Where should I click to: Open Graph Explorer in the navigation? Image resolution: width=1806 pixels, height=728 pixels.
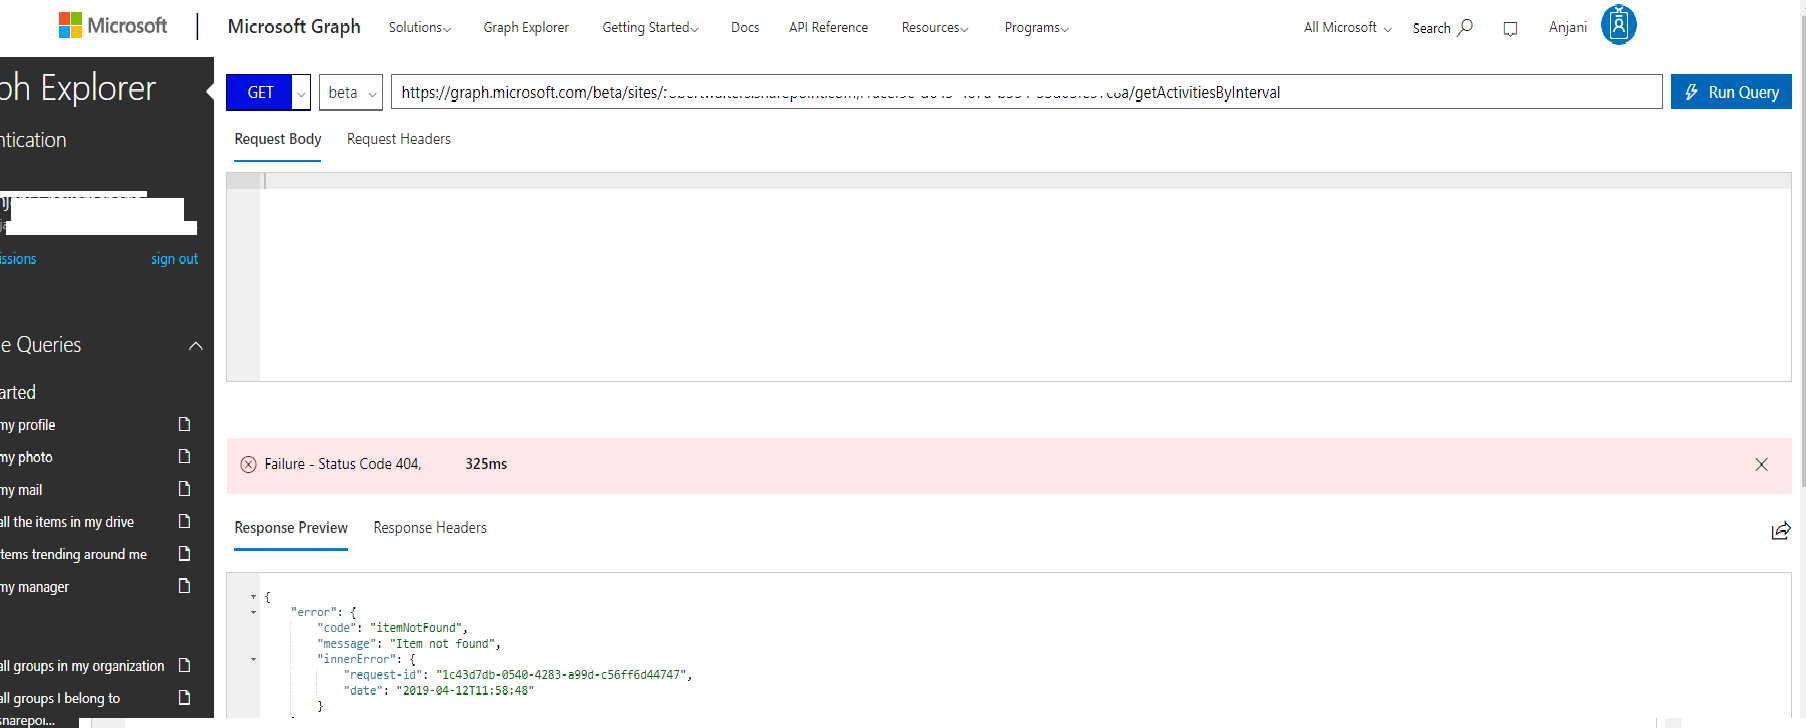[x=526, y=28]
